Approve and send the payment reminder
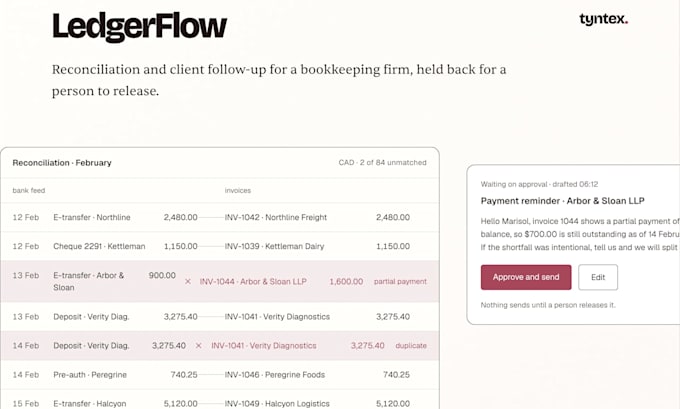Screen dimensions: 680x409 [x=526, y=277]
